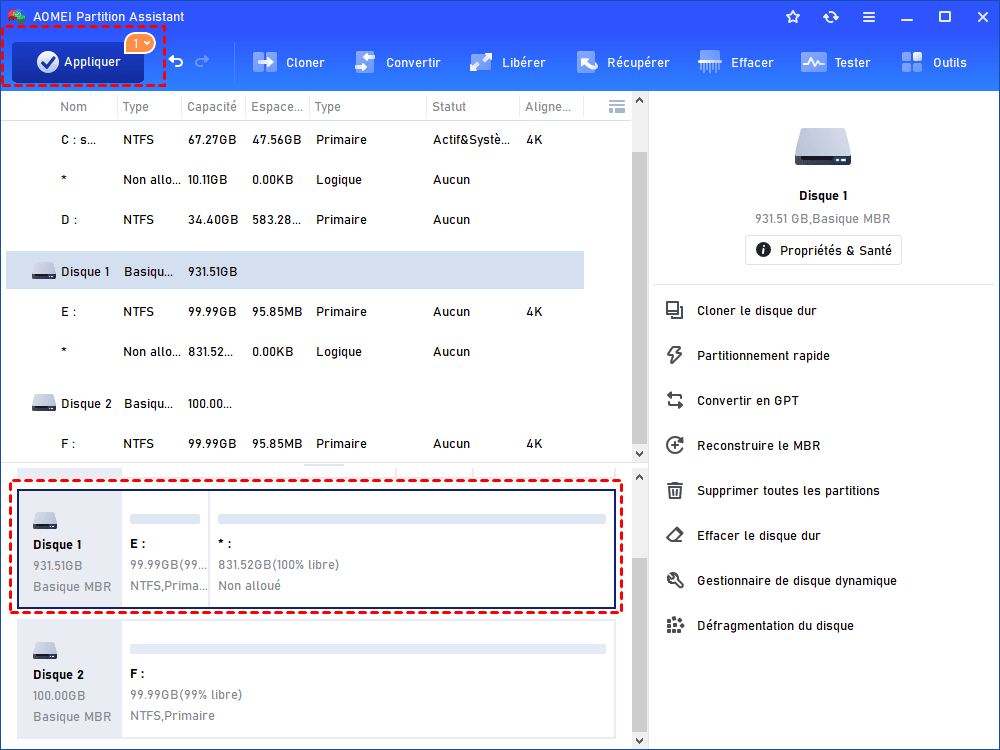Select the 831.52GB unallocated block in disk map
The width and height of the screenshot is (1000, 750).
pyautogui.click(x=412, y=549)
